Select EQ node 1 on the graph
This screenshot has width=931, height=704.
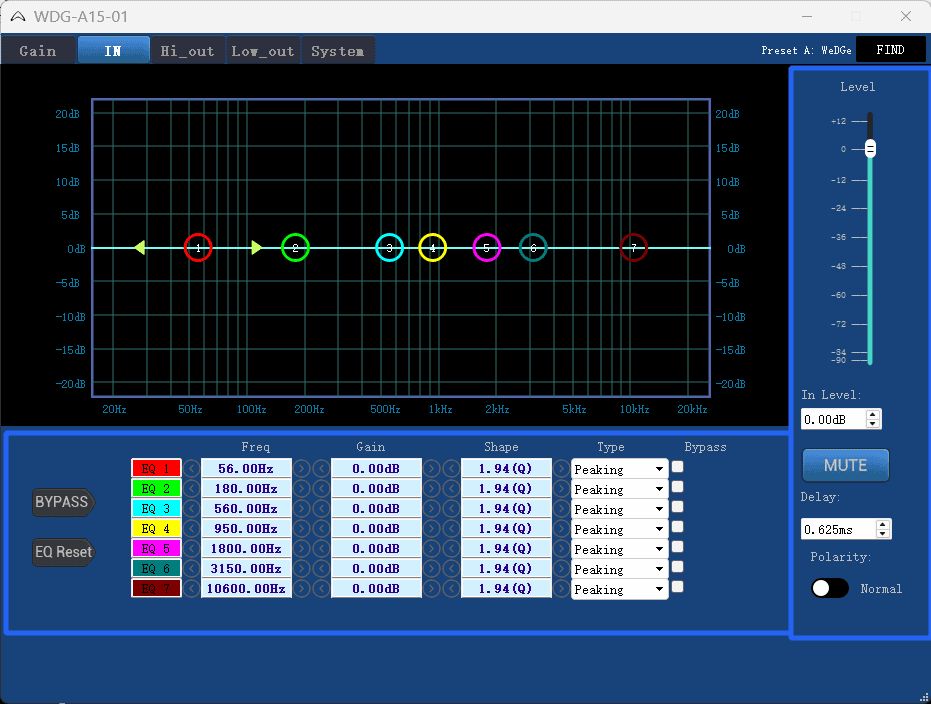point(198,248)
